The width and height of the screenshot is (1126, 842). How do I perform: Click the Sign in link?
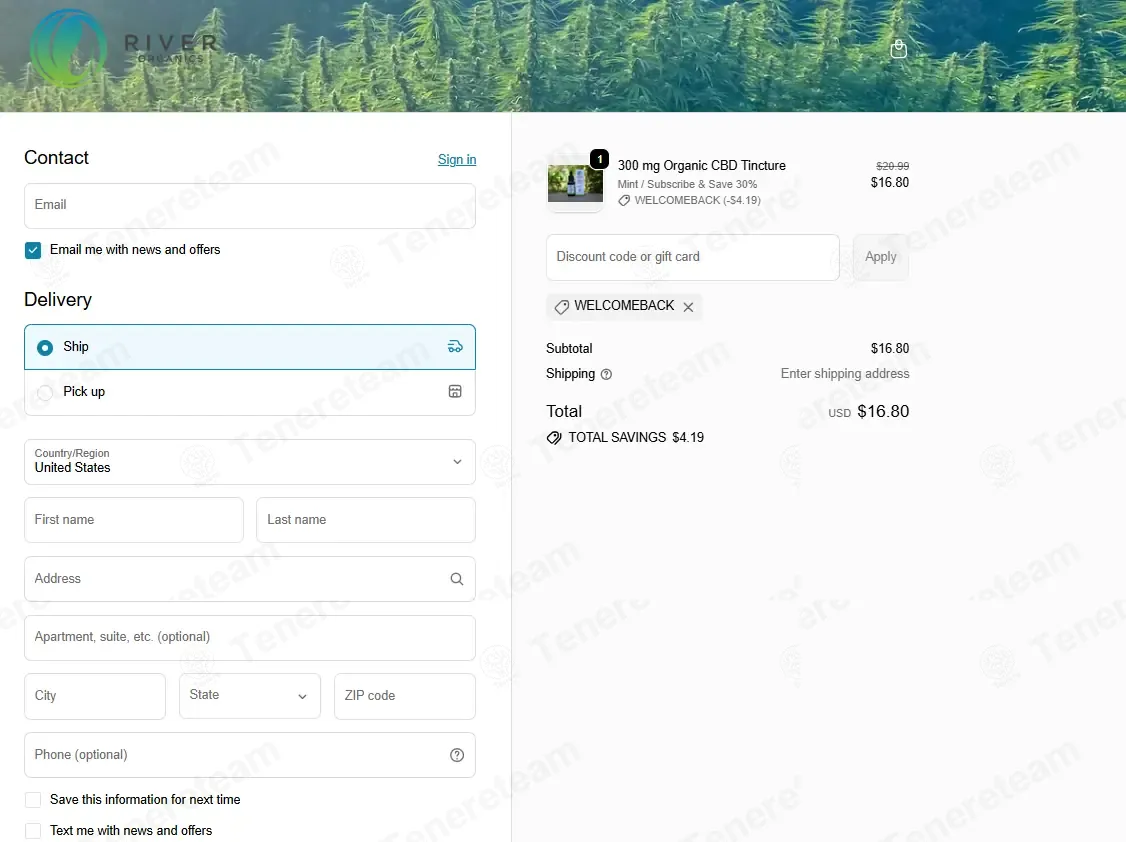tap(457, 159)
